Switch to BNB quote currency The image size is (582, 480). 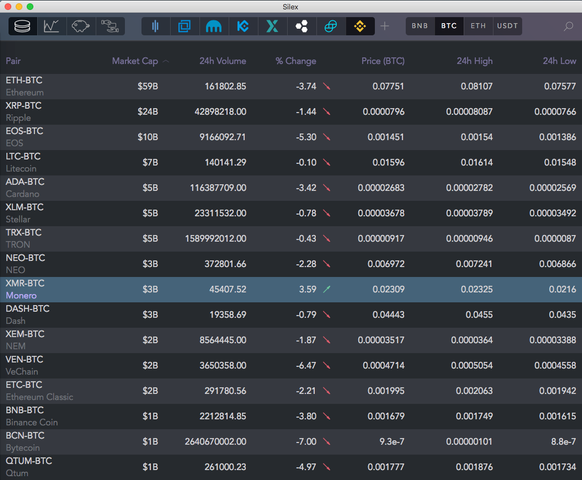pyautogui.click(x=420, y=26)
